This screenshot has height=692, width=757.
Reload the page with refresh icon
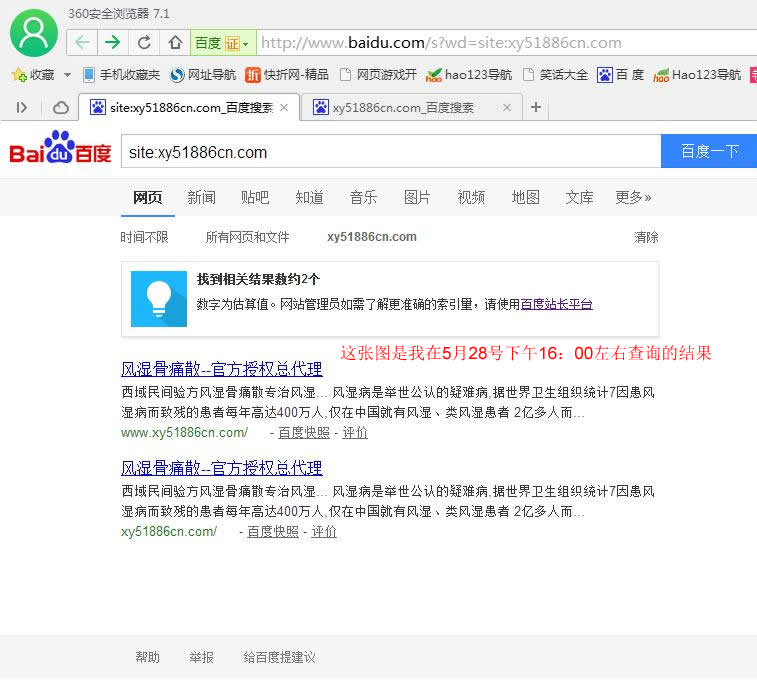[x=144, y=42]
